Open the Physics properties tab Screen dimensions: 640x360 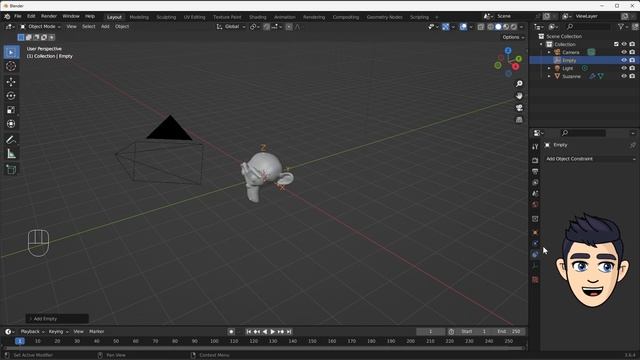click(535, 243)
